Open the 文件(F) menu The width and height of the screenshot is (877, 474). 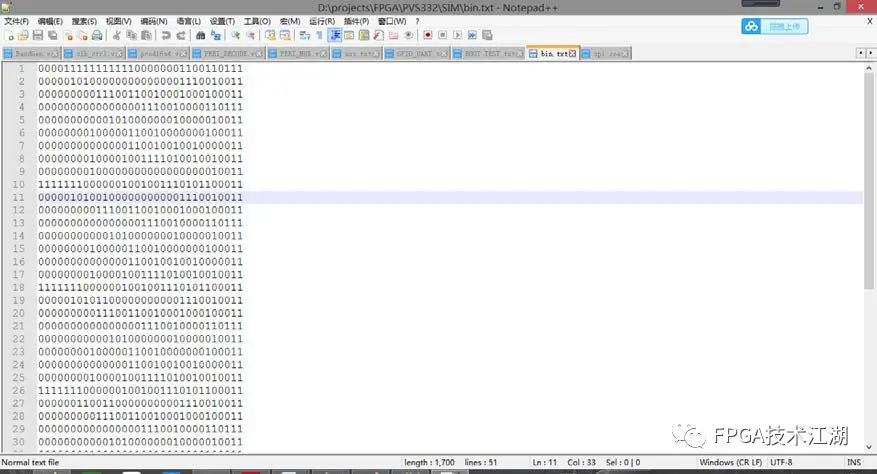17,21
